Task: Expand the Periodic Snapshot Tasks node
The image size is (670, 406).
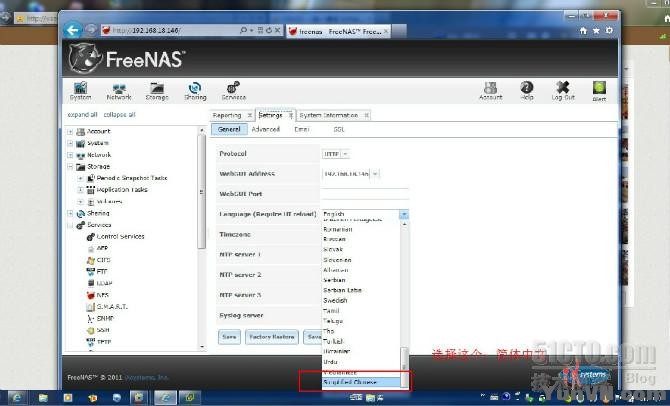Action: pyautogui.click(x=80, y=178)
